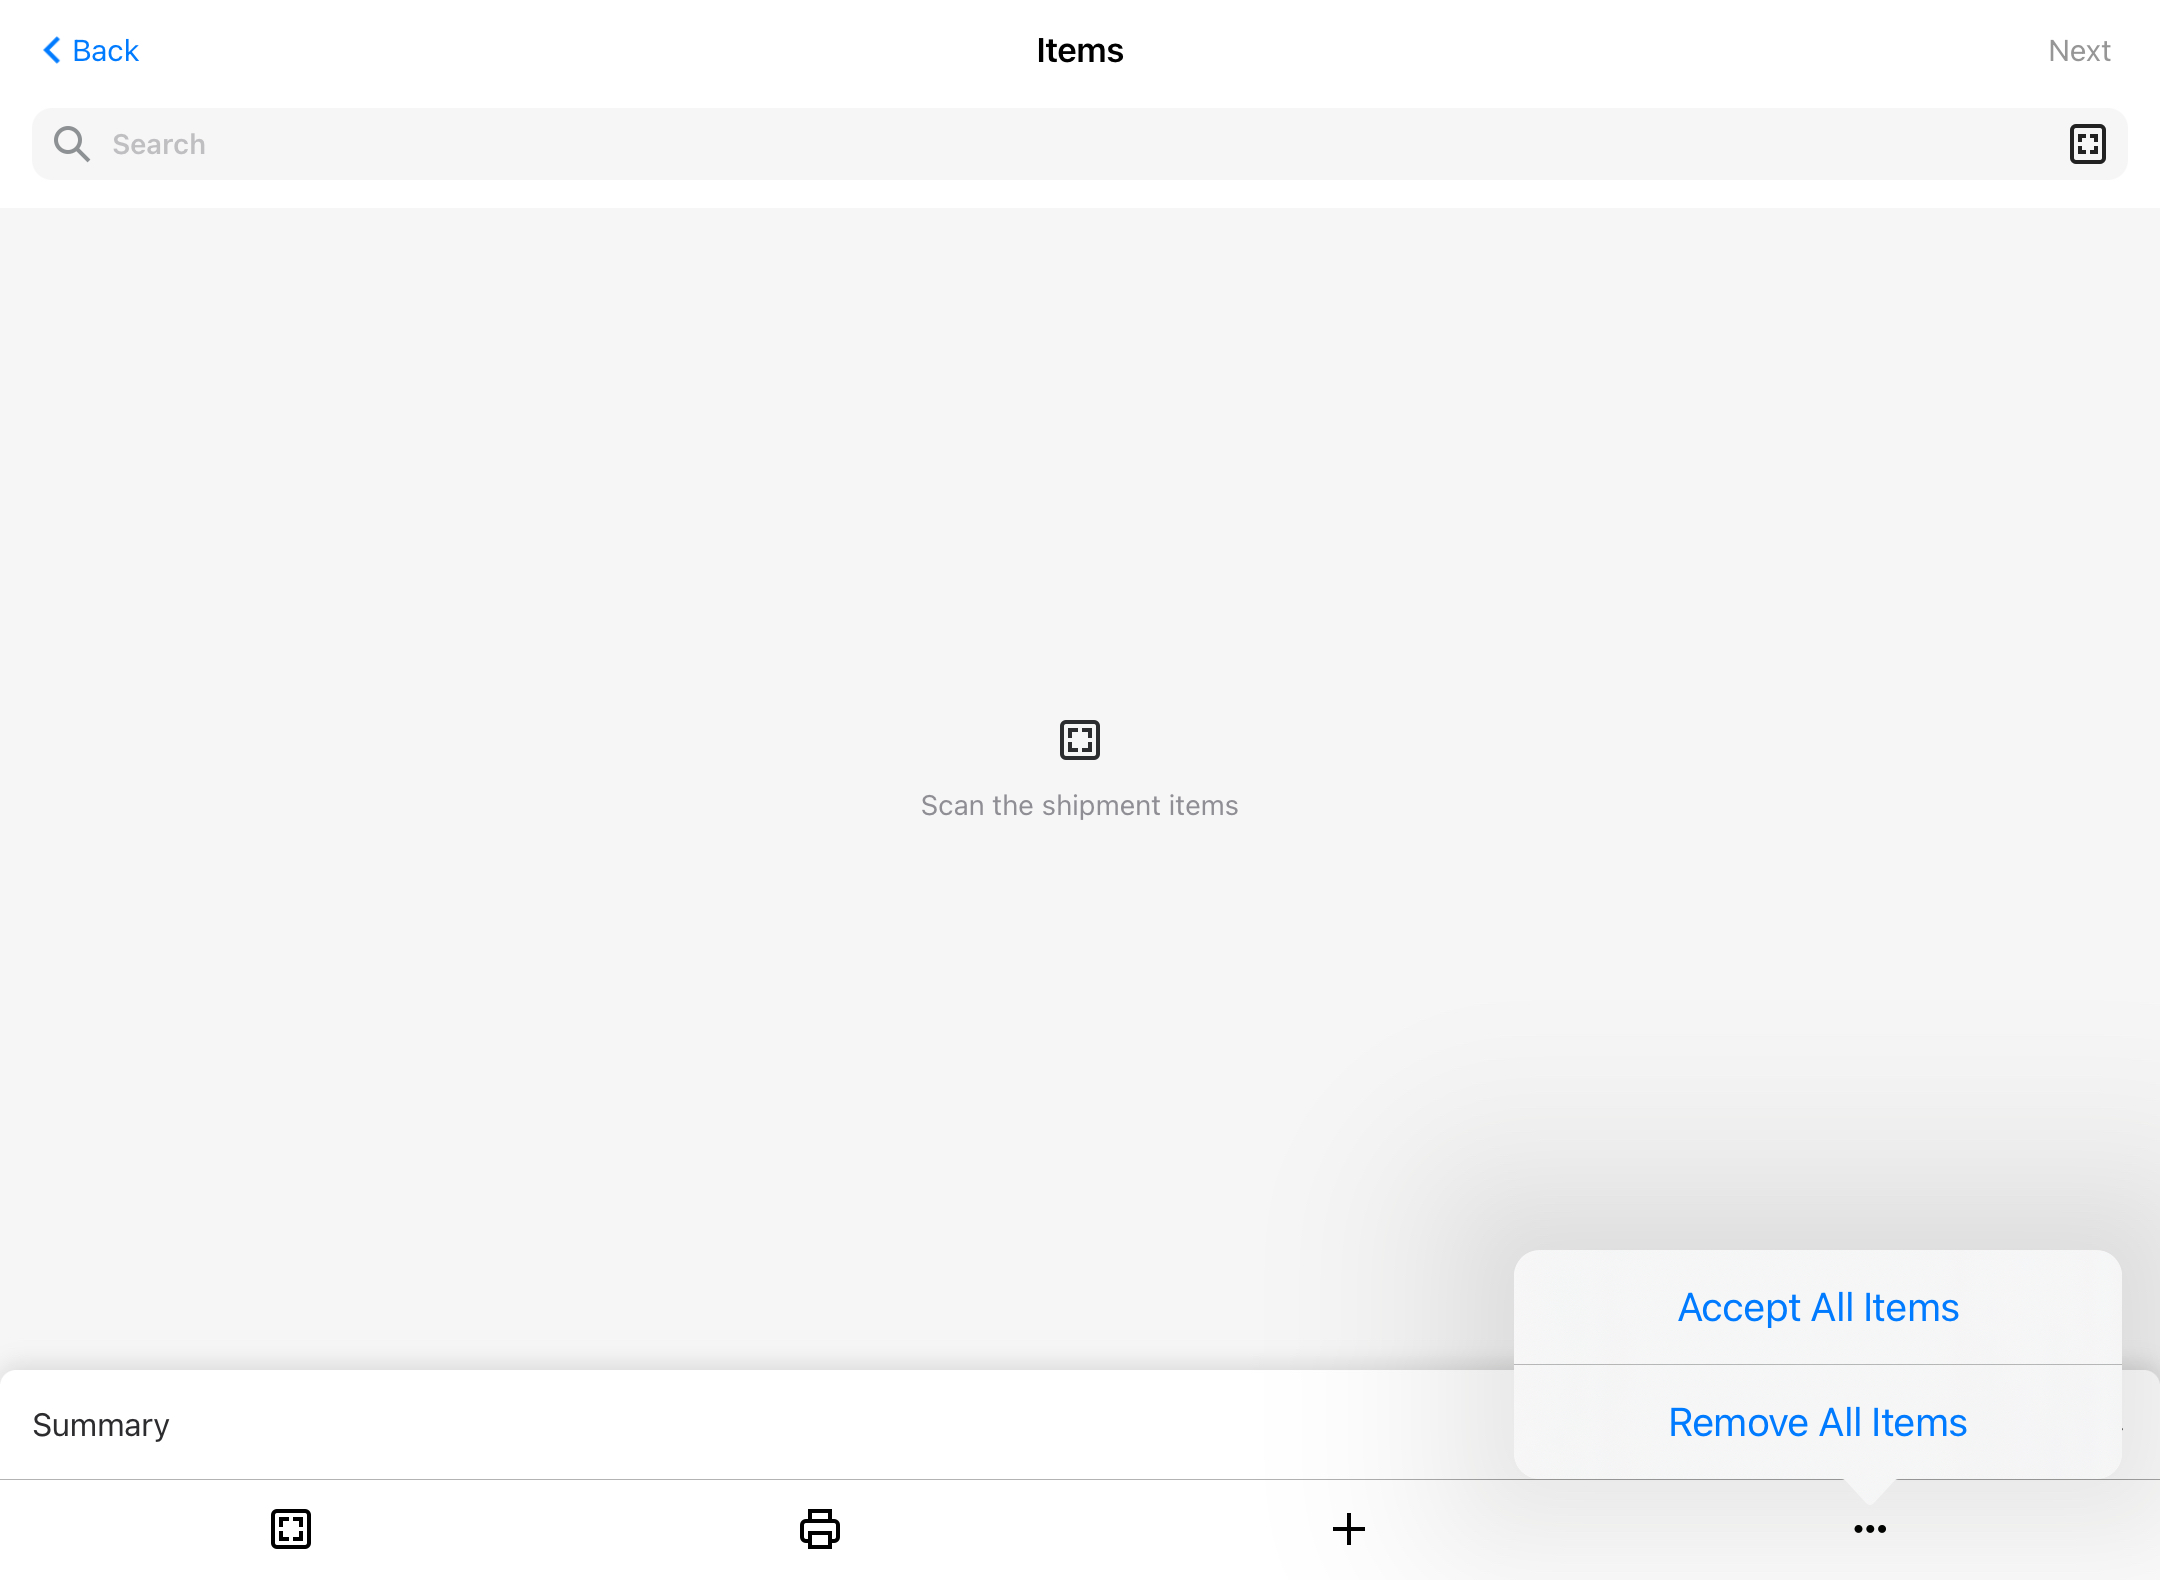
Task: Toggle the more options ellipsis icon
Action: click(1870, 1529)
